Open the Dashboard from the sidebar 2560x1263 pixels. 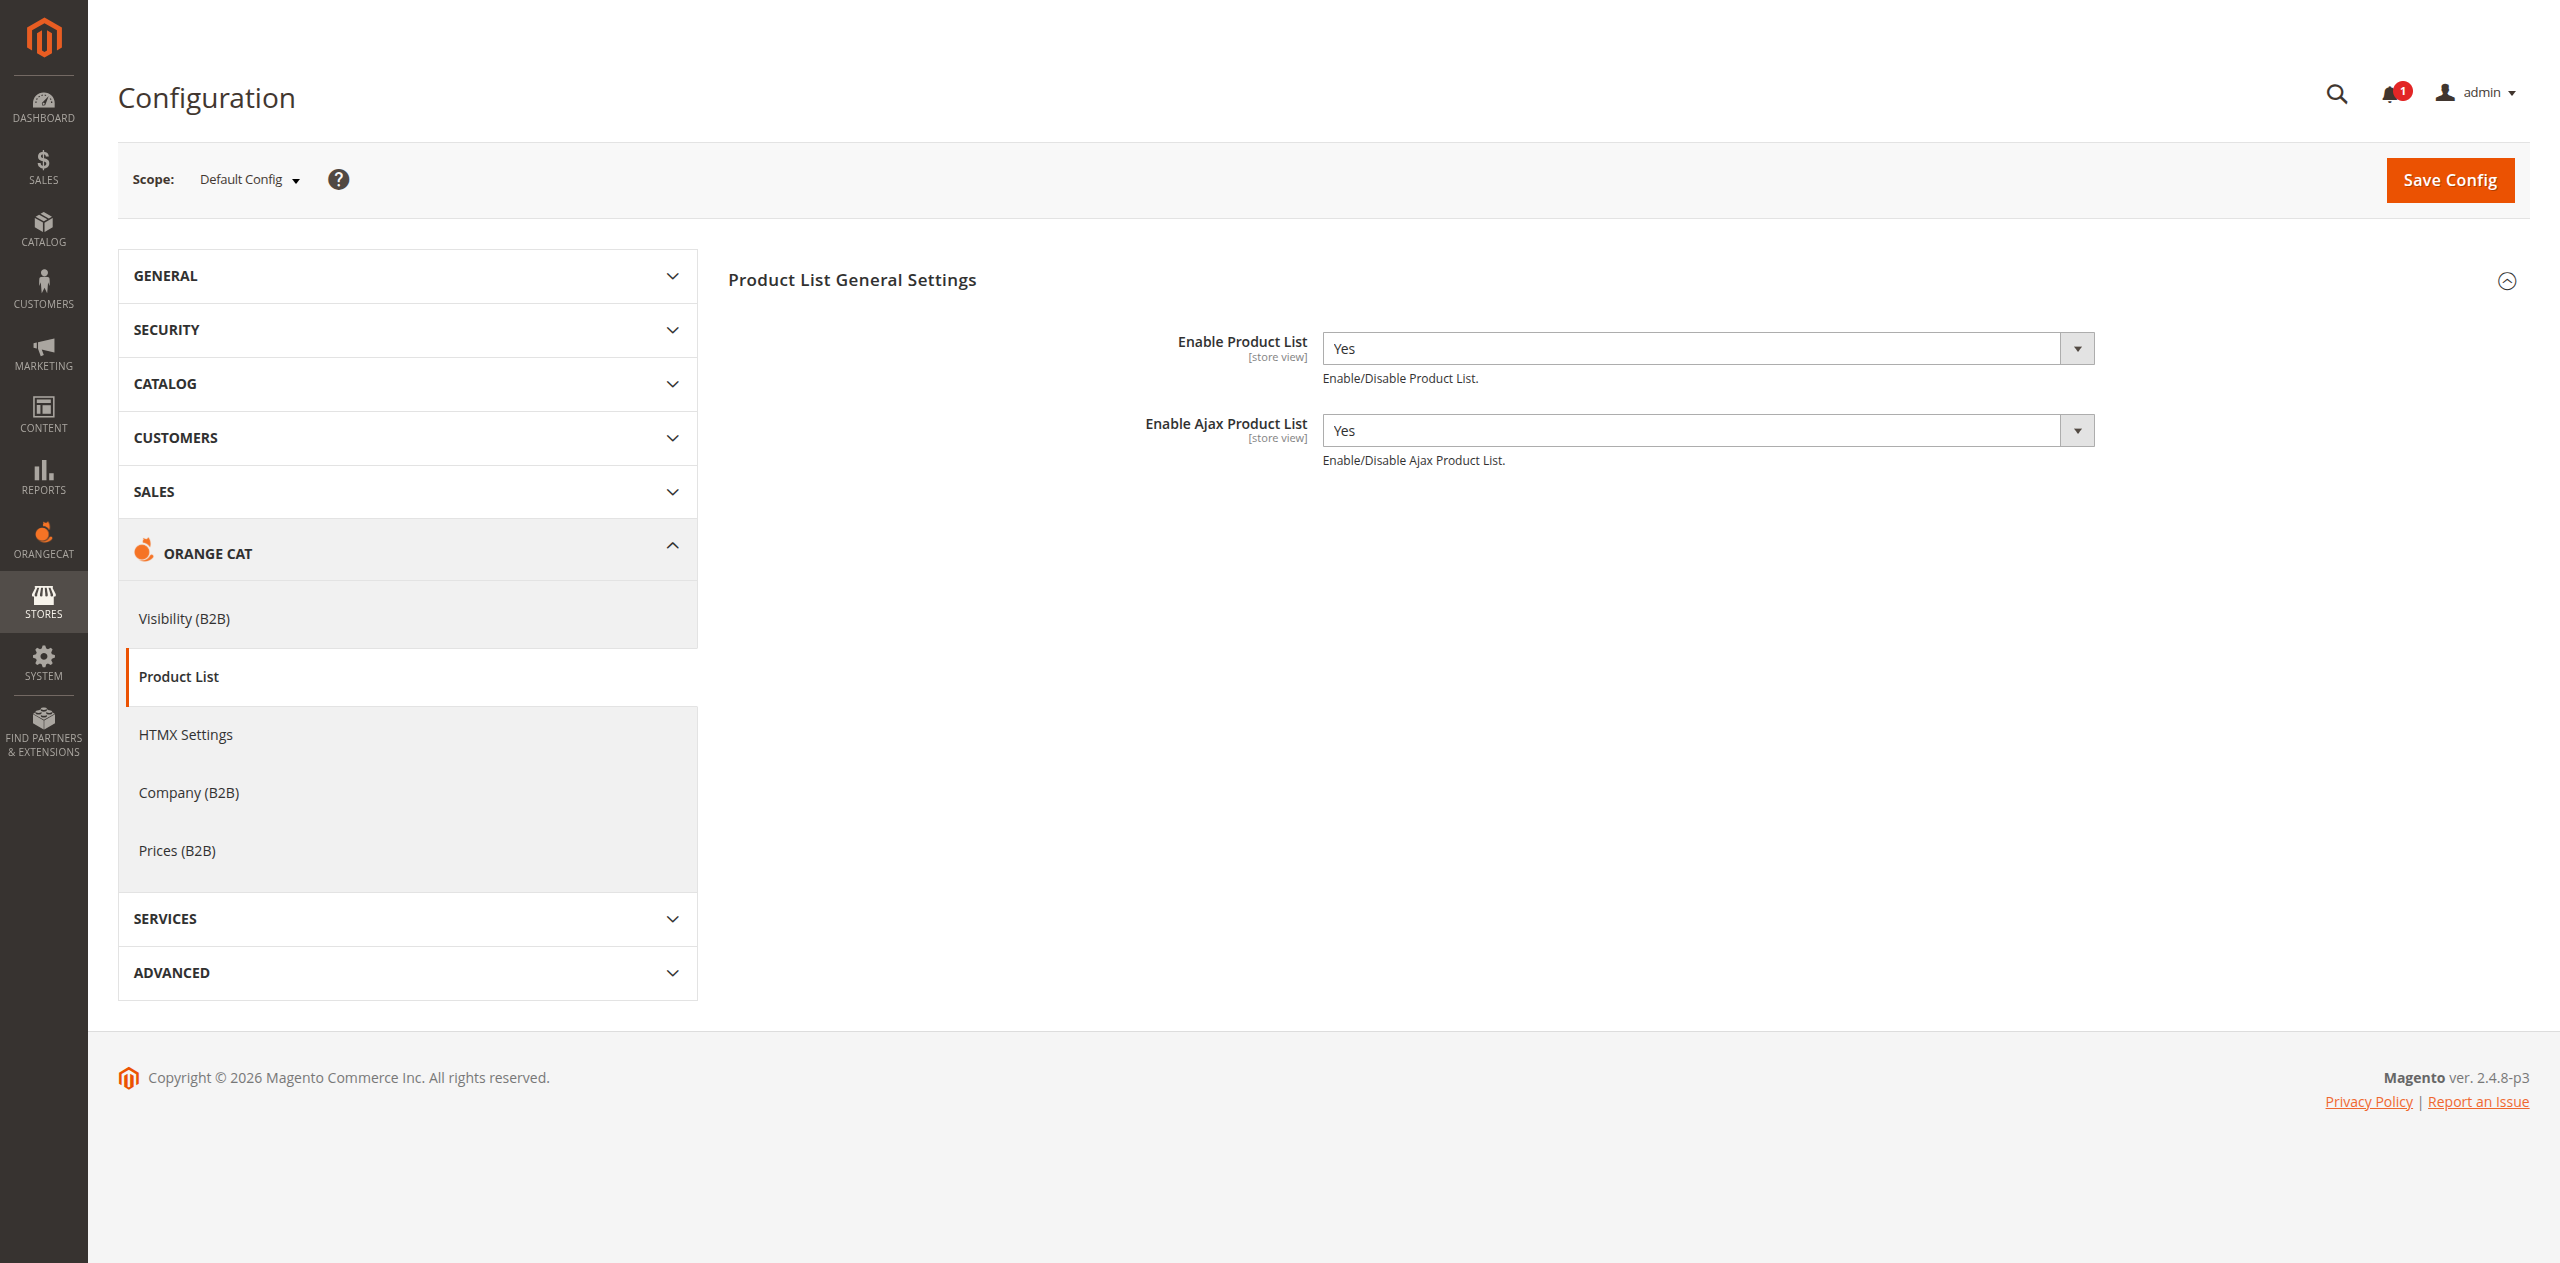point(43,106)
